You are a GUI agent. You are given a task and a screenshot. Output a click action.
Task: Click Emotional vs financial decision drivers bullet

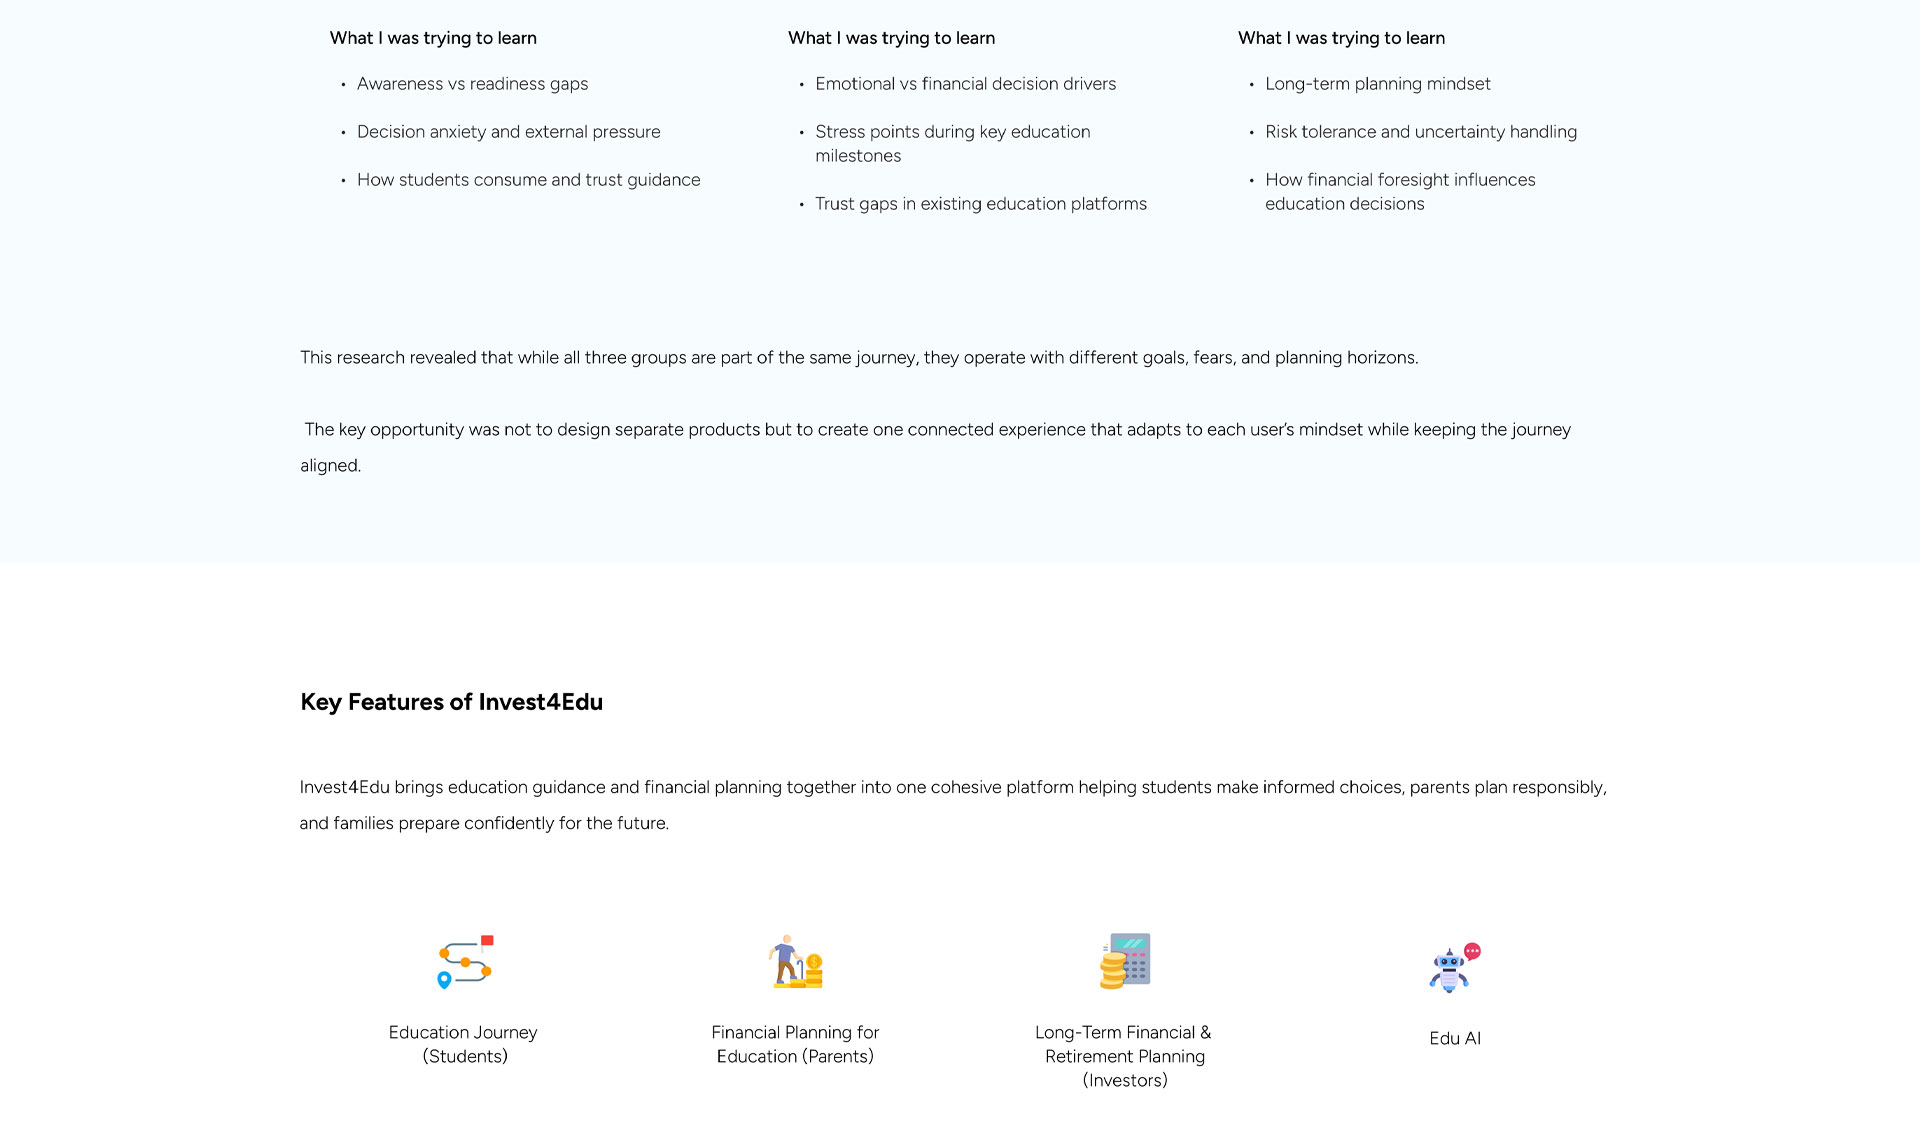coord(965,84)
